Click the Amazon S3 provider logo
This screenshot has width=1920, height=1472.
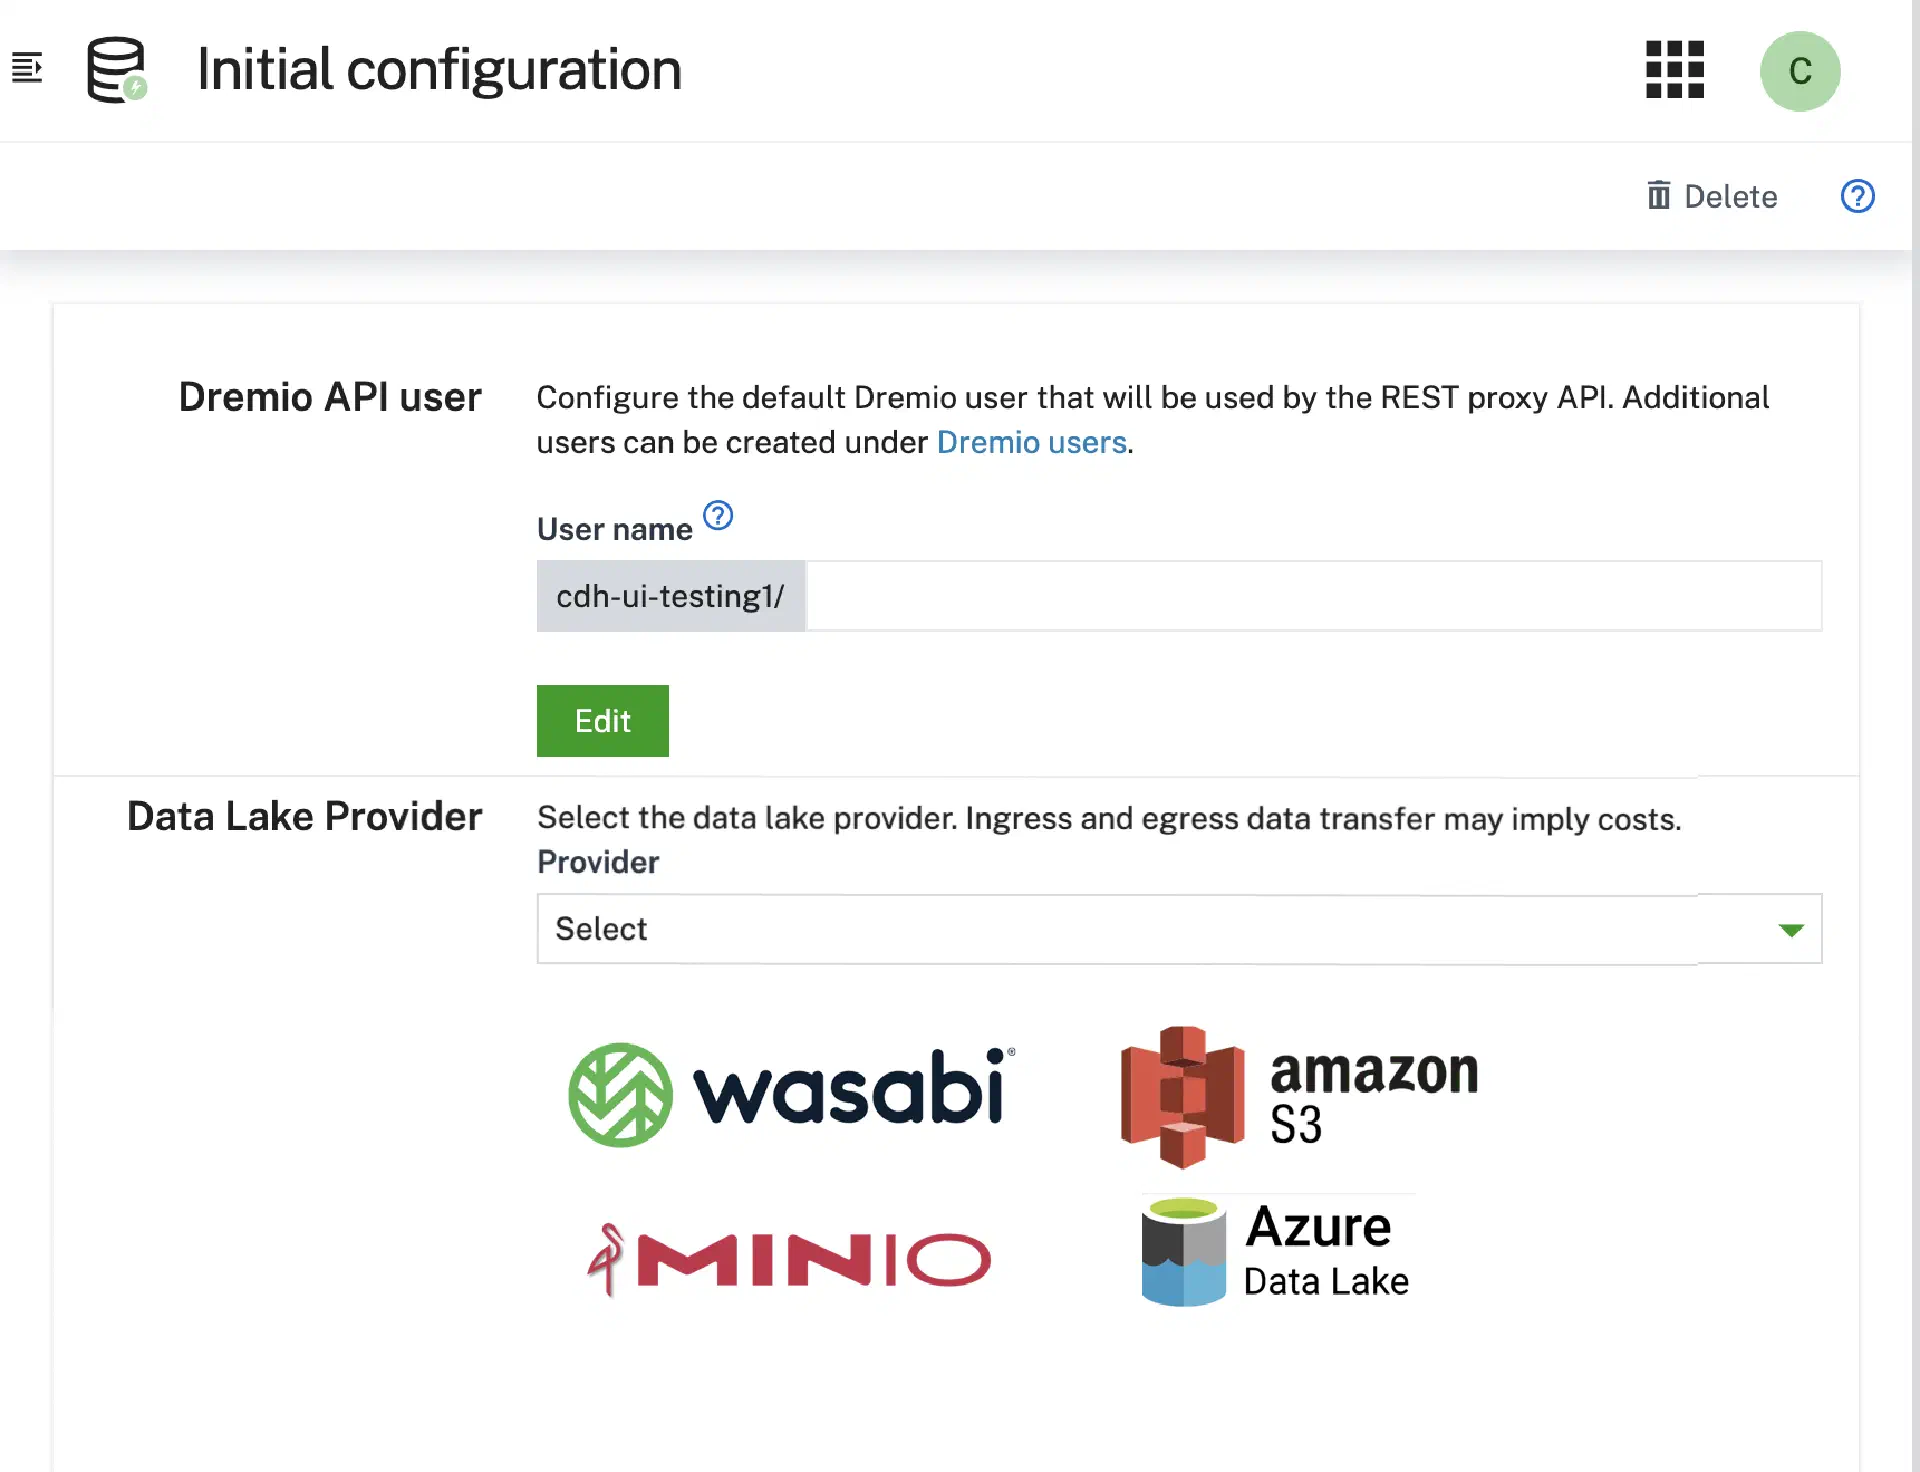click(x=1299, y=1096)
